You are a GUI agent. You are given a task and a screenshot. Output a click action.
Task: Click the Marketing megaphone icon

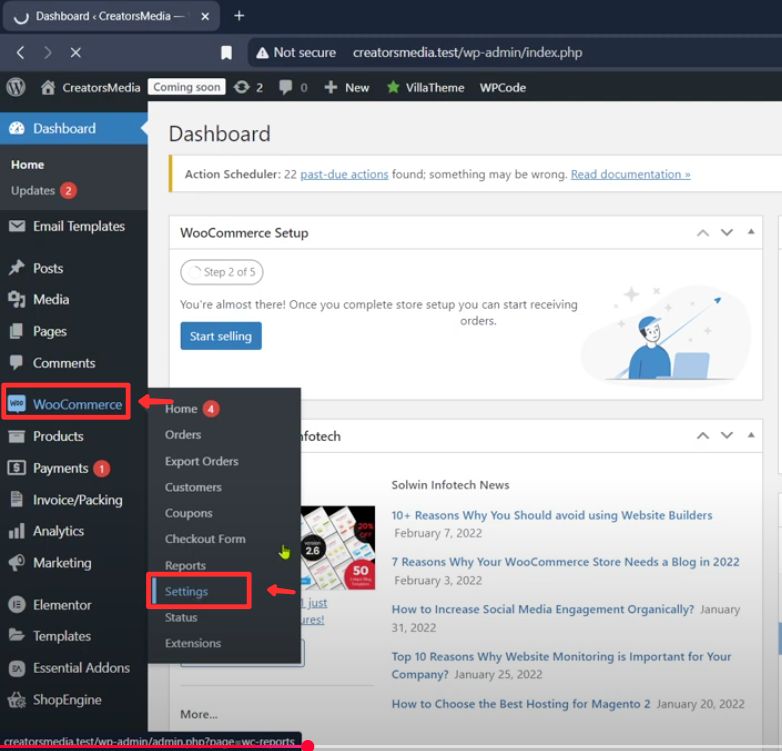coord(16,563)
